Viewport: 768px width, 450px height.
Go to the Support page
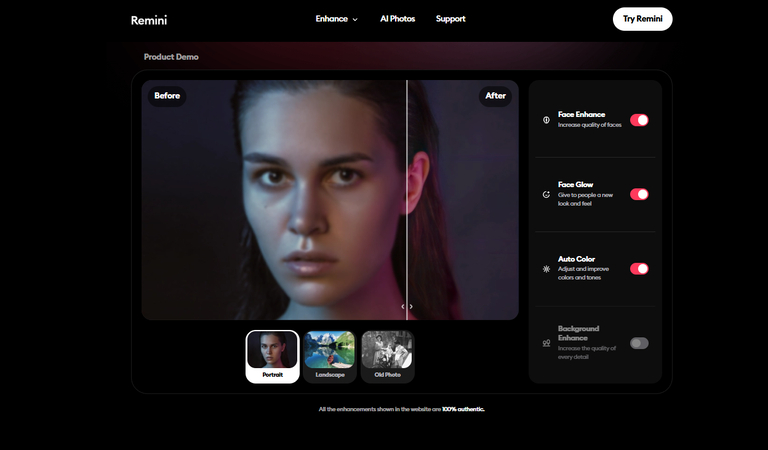click(x=451, y=19)
